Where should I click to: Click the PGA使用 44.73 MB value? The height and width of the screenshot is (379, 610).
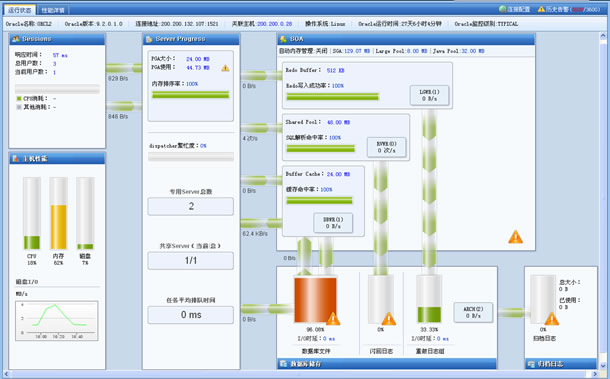tap(198, 67)
